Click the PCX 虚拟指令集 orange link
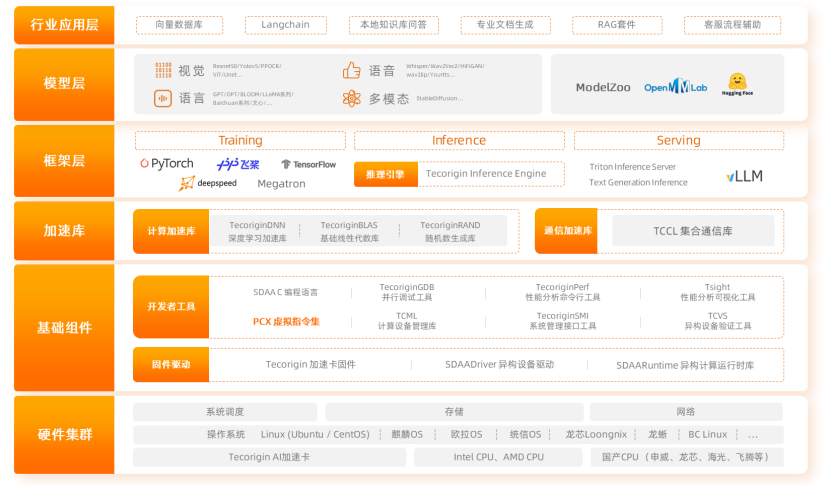 pyautogui.click(x=286, y=322)
